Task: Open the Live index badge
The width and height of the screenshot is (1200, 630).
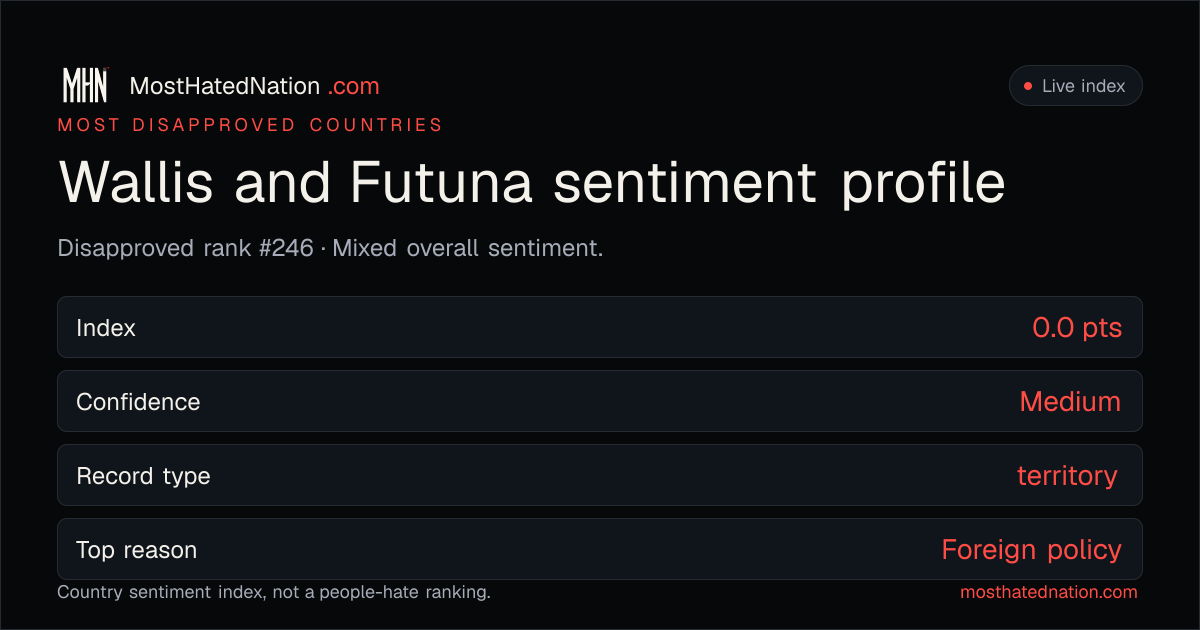Action: 1075,86
